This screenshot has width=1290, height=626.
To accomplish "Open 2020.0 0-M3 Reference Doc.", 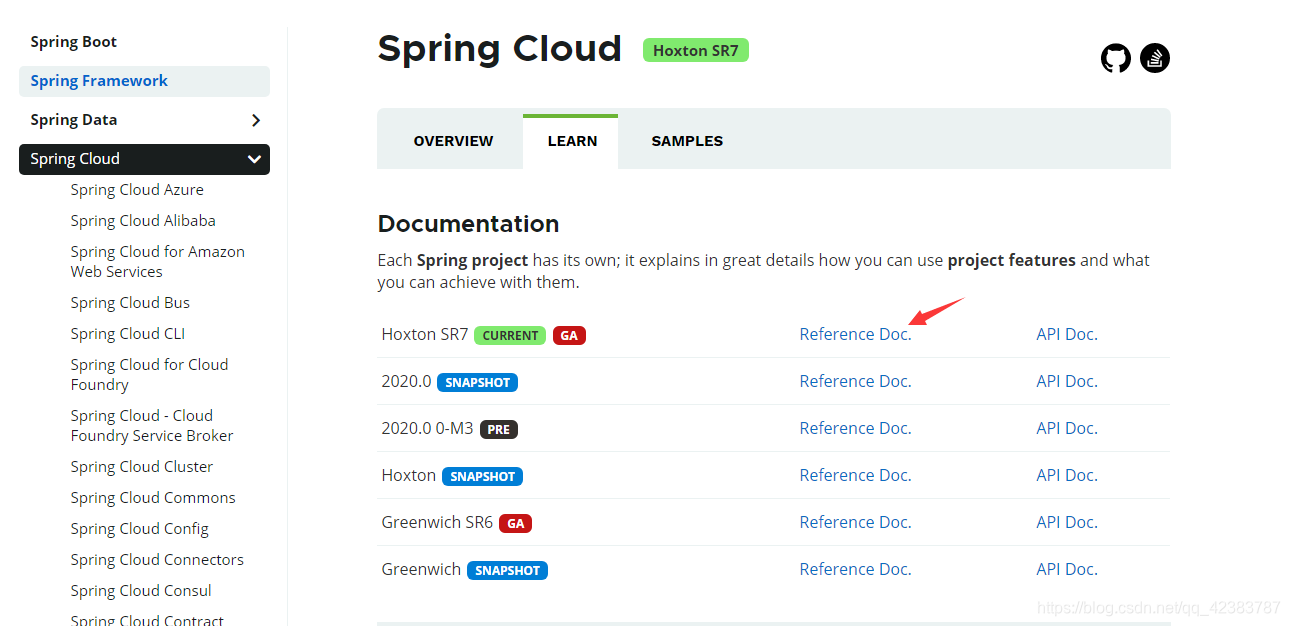I will pyautogui.click(x=855, y=428).
